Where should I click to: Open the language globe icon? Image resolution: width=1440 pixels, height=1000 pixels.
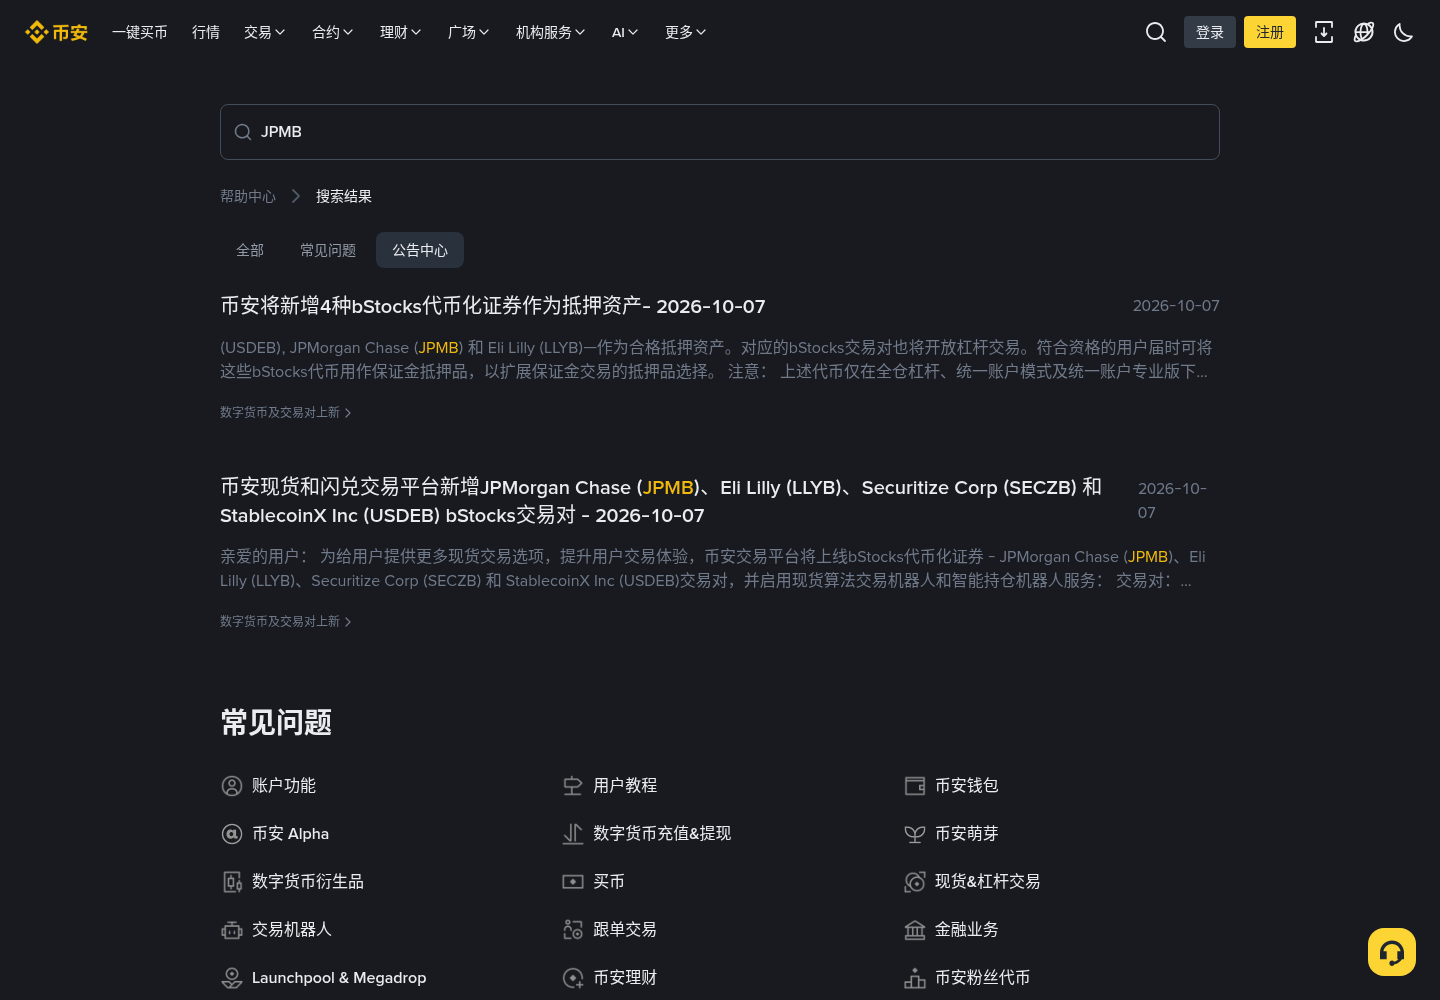coord(1364,32)
